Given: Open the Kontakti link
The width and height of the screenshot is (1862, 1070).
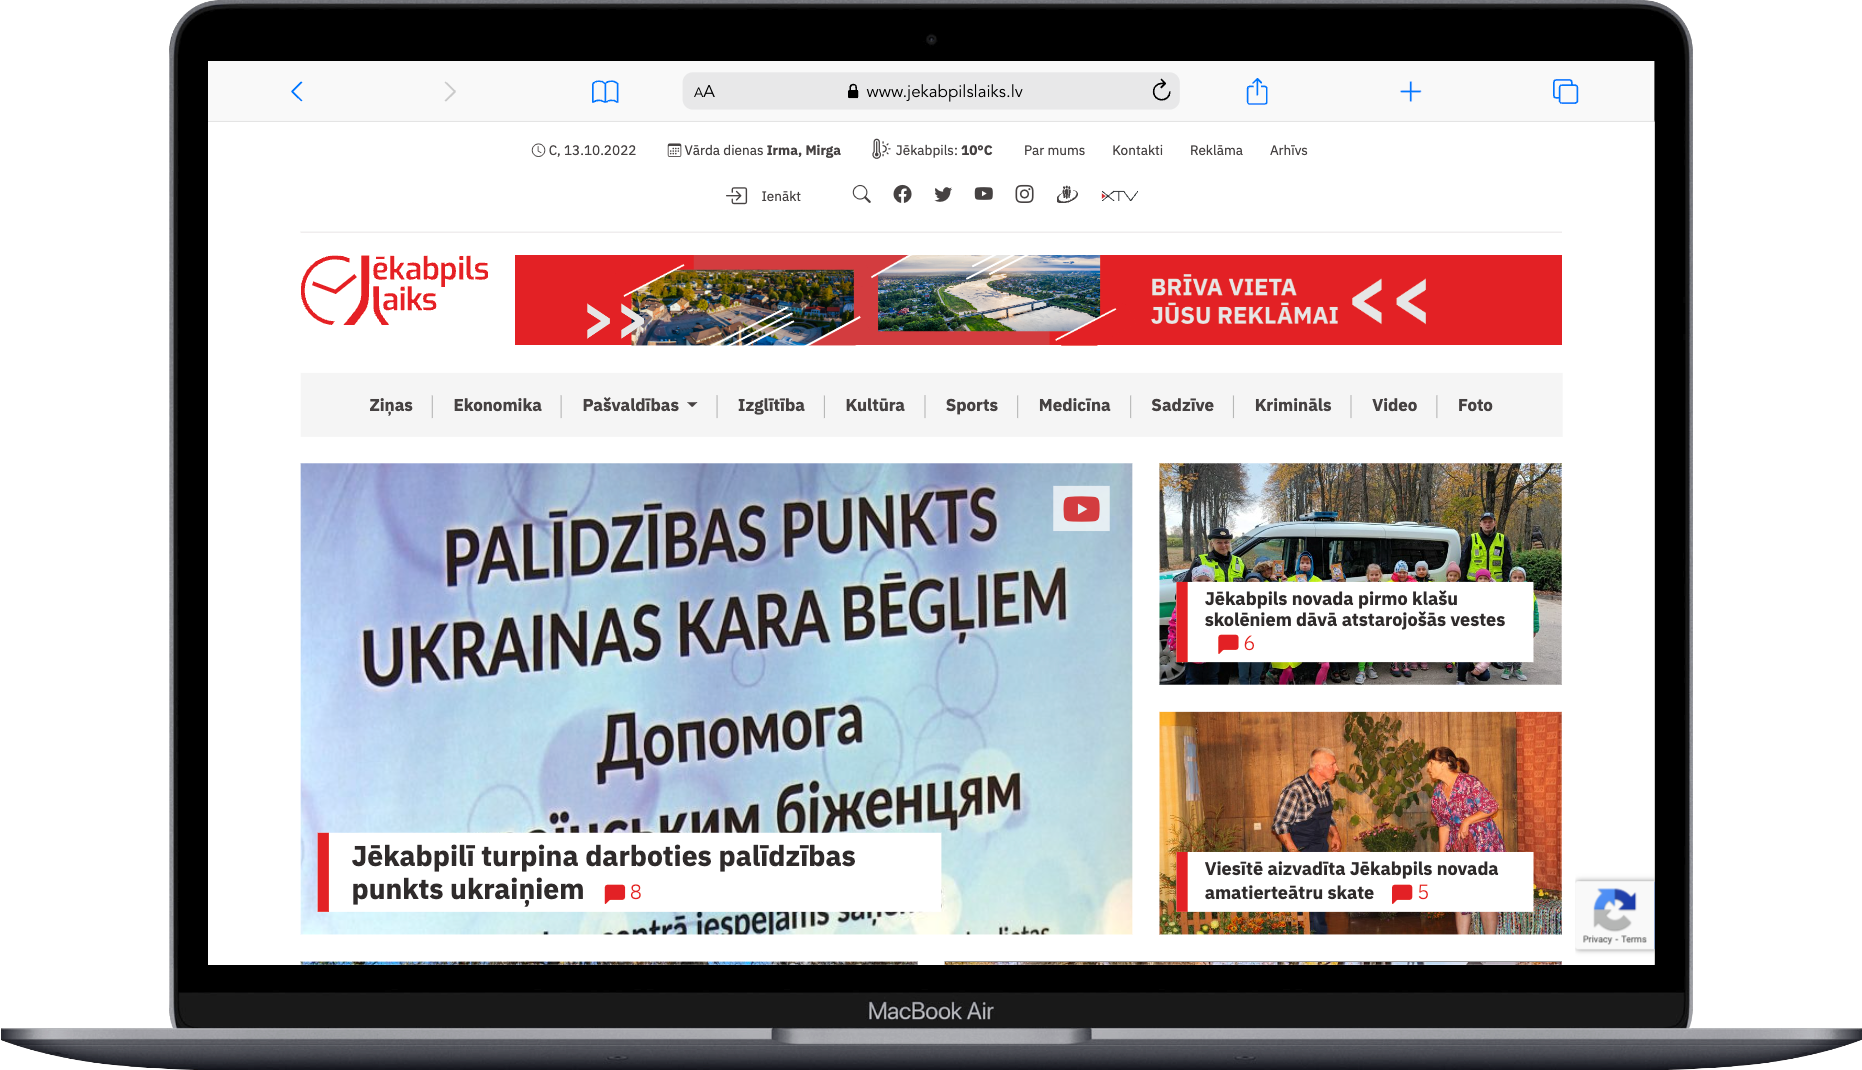Looking at the screenshot, I should [x=1137, y=151].
